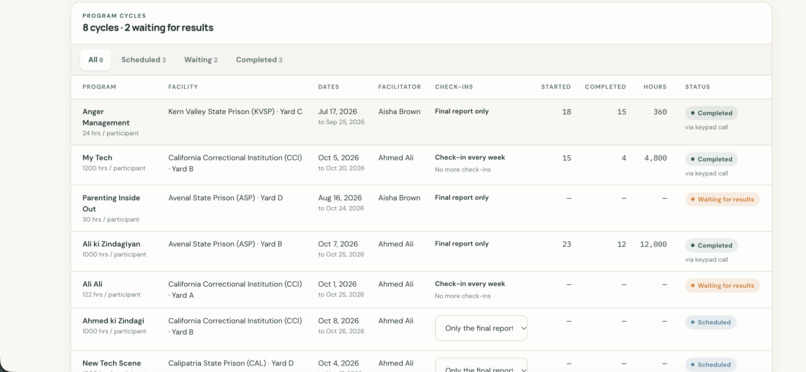The image size is (806, 372).
Task: Click Calipatria State Prison (CAL) · Yard D
Action: click(x=231, y=363)
